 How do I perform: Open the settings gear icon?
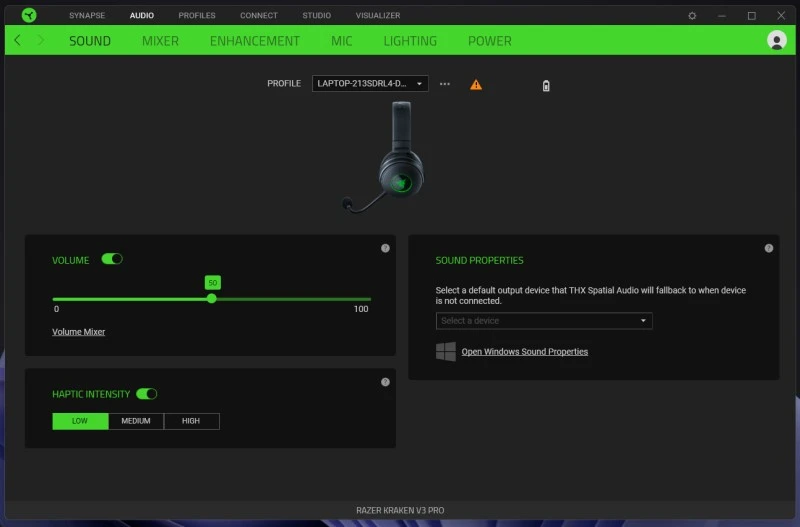pyautogui.click(x=692, y=16)
